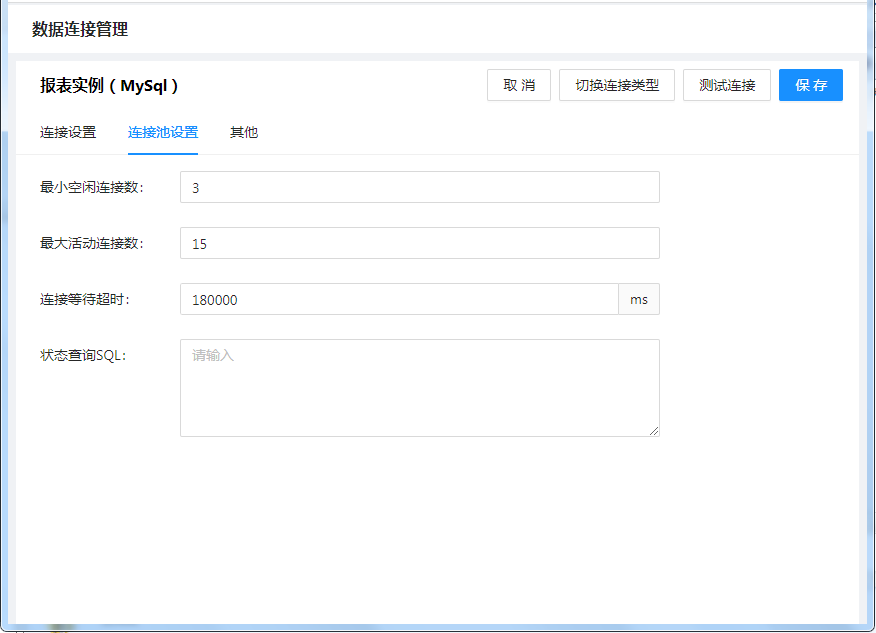This screenshot has height=633, width=876.
Task: Click 切换连接类型 to switch connection type
Action: [617, 85]
